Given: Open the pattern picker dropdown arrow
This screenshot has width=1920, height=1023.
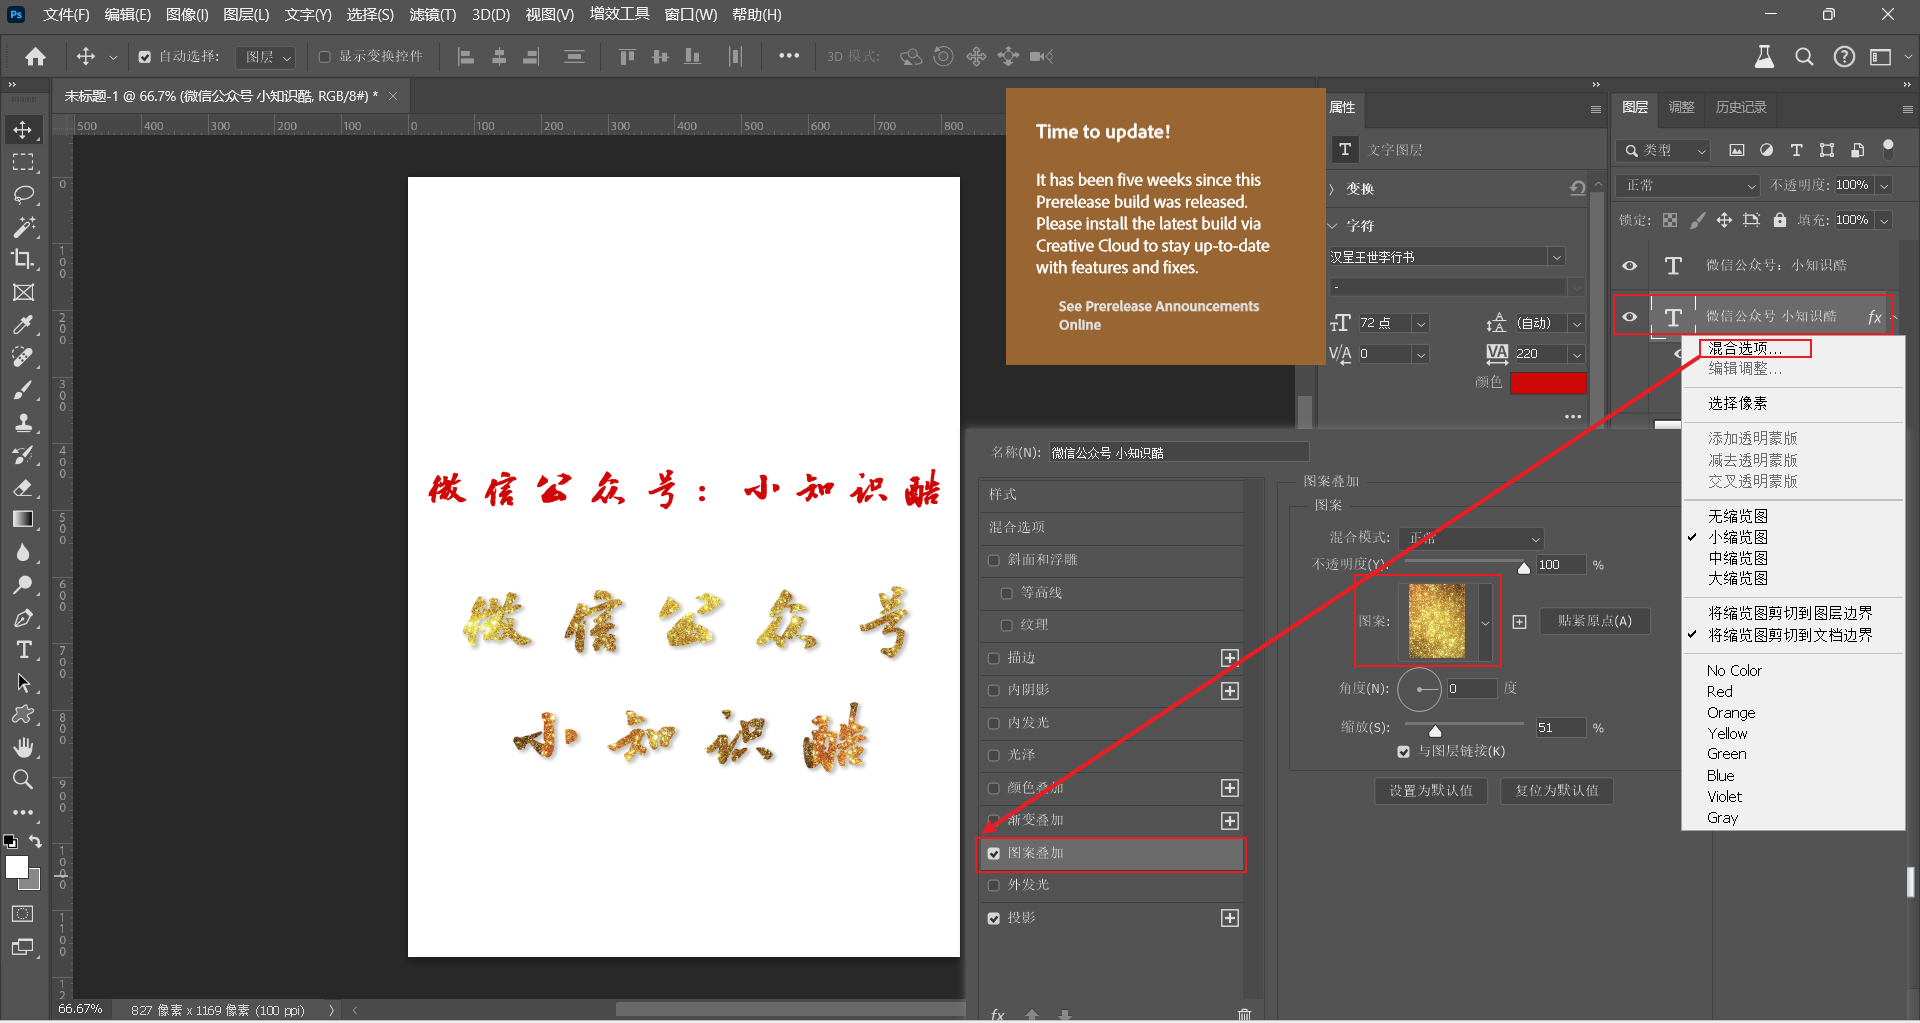Looking at the screenshot, I should click(x=1485, y=622).
